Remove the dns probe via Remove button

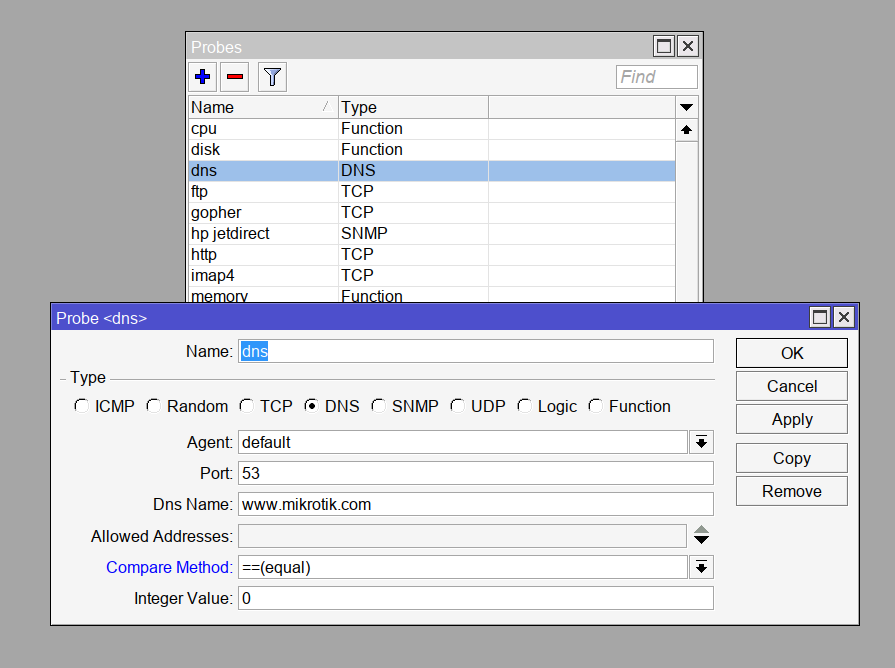(792, 491)
